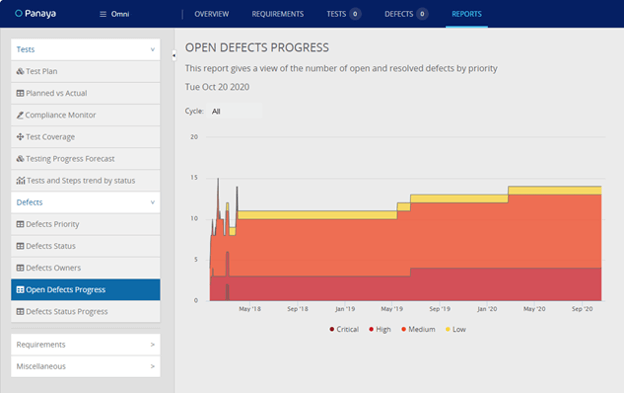Open the hamburger menu icon beside Omni

[103, 14]
